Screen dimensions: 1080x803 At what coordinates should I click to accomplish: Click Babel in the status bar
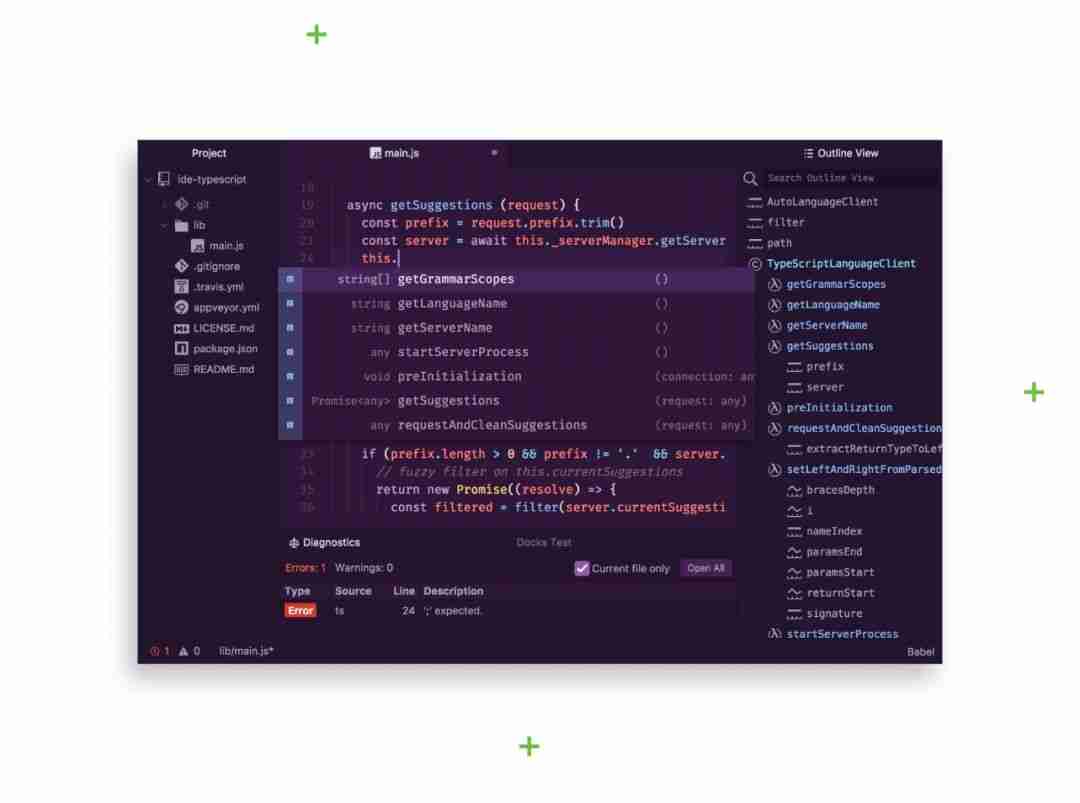(921, 650)
